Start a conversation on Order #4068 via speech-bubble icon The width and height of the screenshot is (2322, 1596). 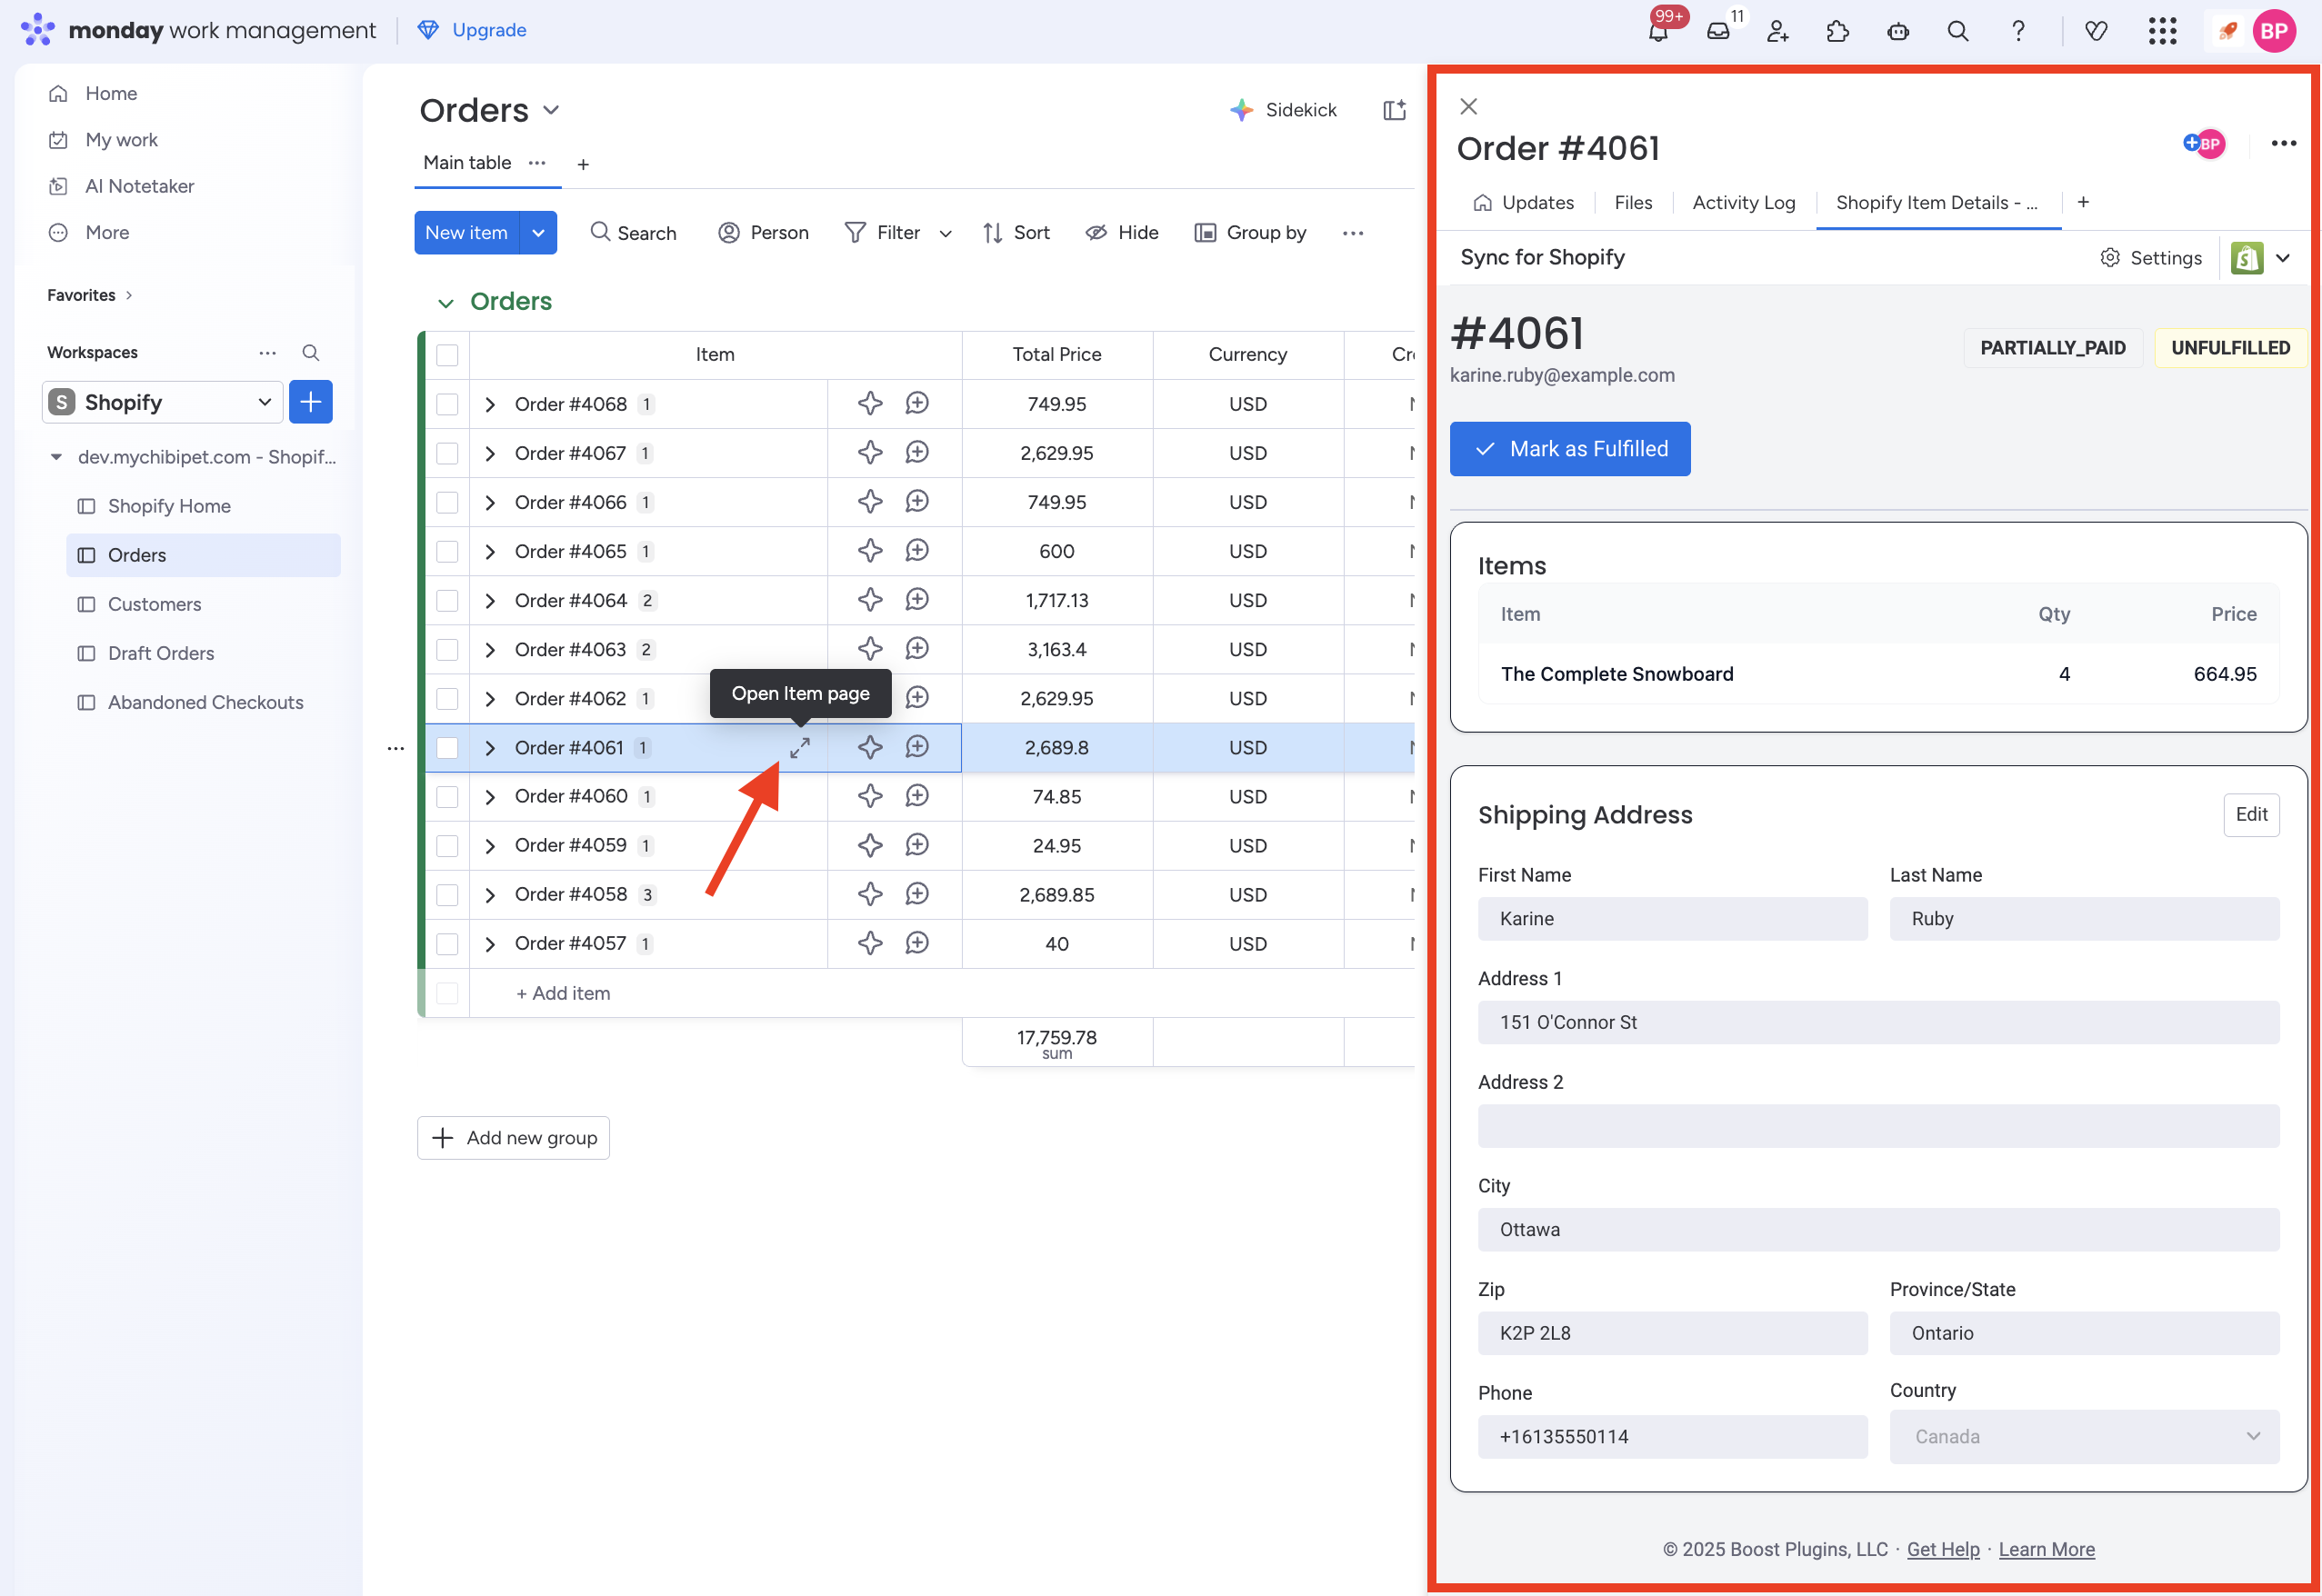917,403
